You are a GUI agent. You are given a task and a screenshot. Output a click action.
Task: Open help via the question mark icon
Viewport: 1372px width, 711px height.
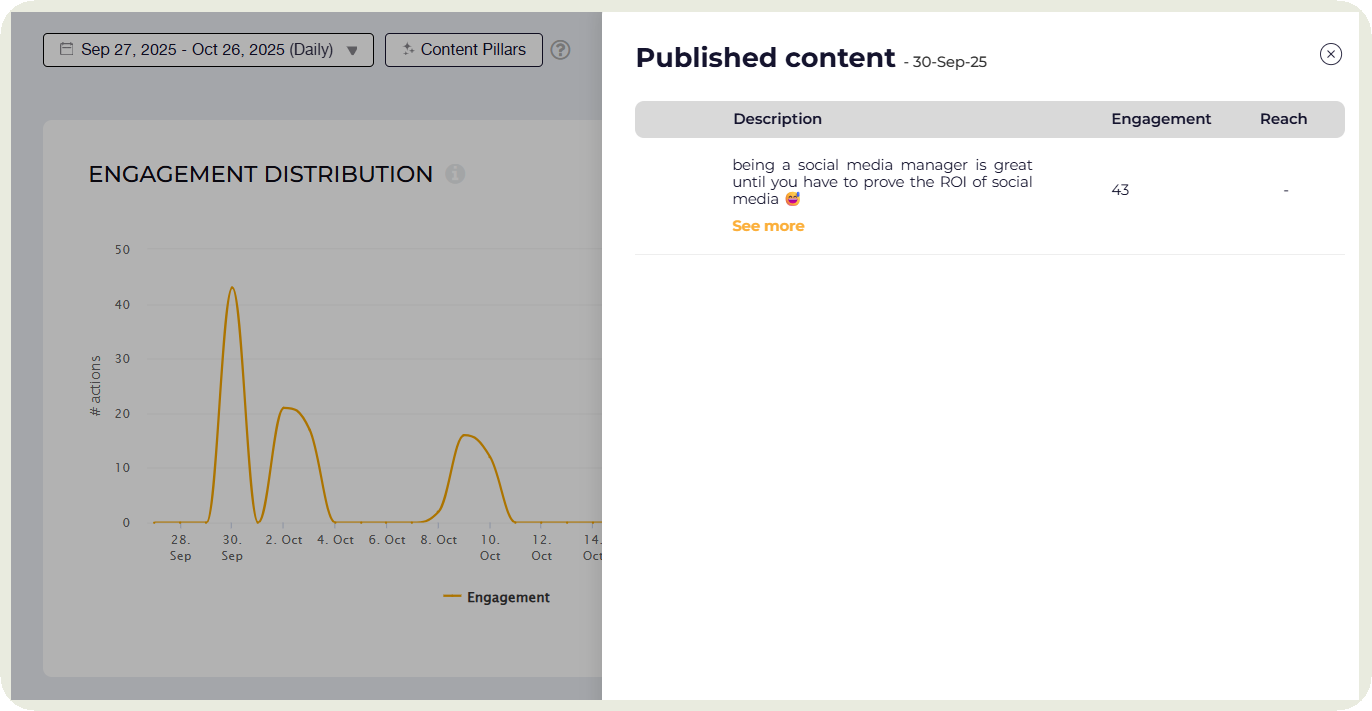[560, 50]
